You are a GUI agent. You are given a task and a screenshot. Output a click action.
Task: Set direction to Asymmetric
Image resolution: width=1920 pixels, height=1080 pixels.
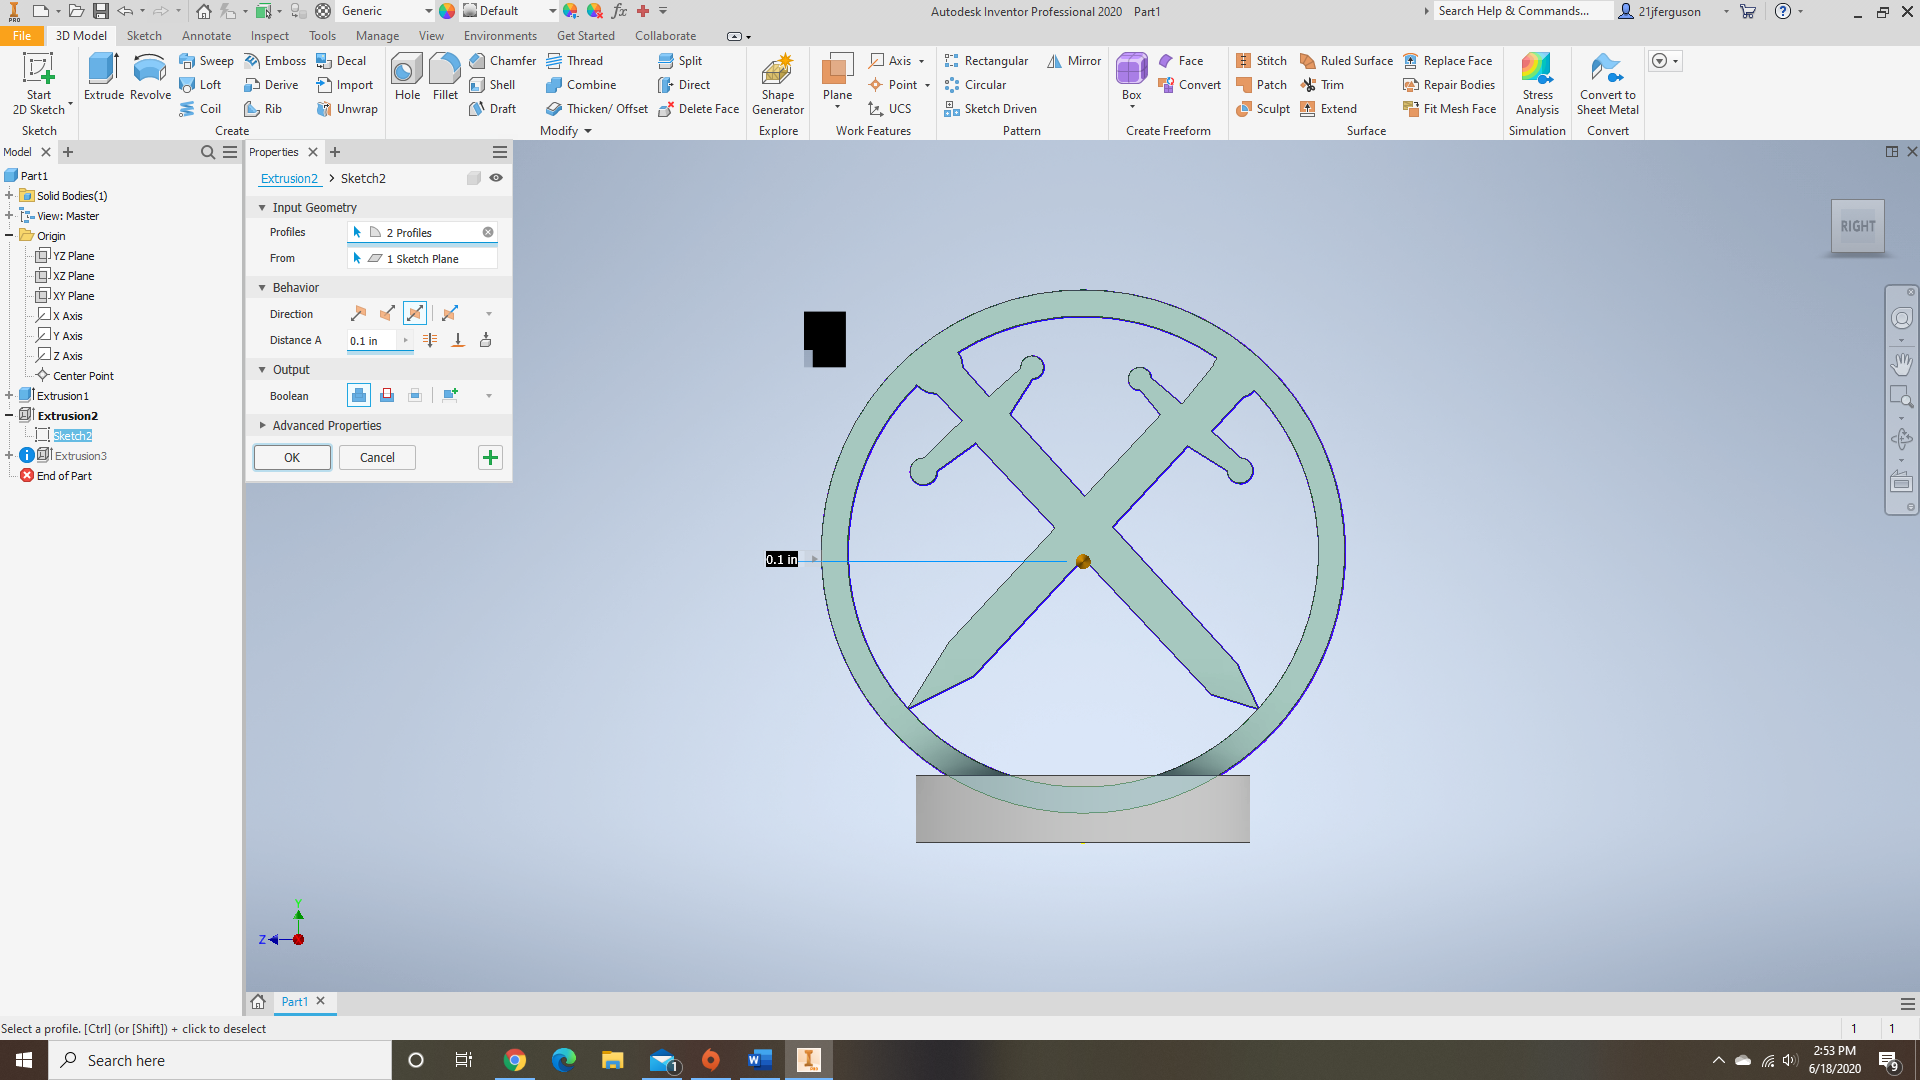coord(450,314)
